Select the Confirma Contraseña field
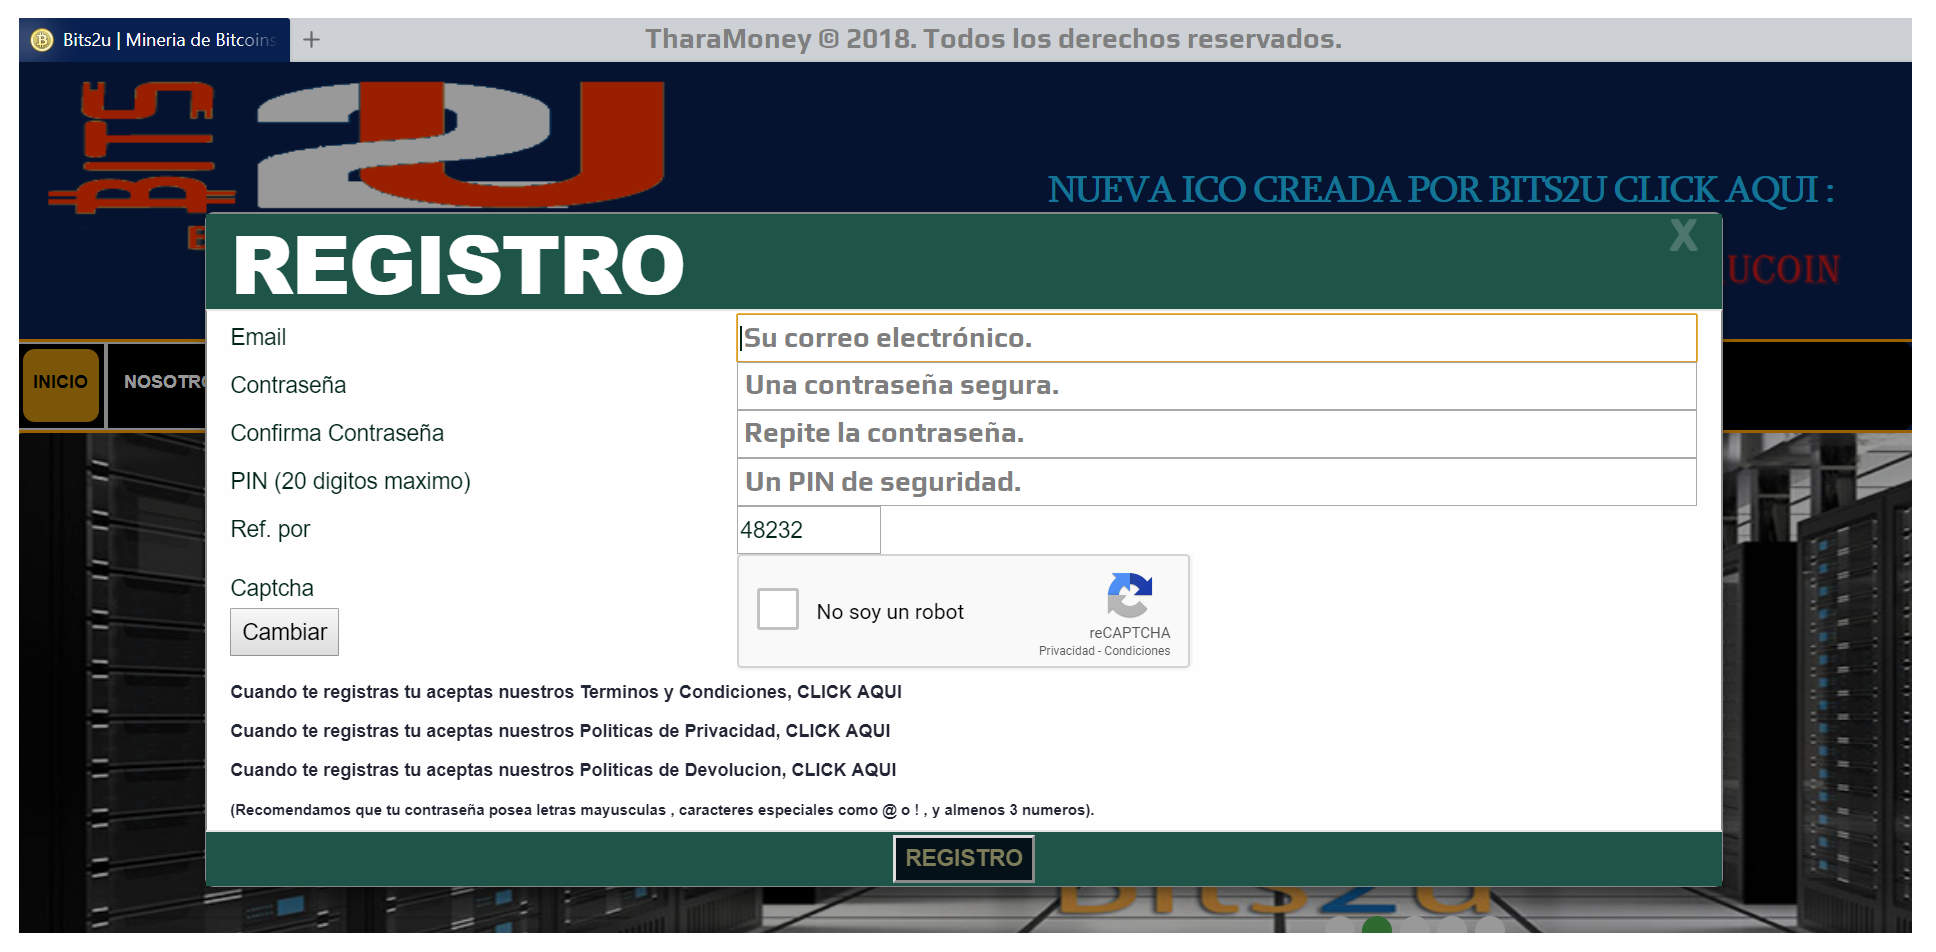Viewport: 1936px width, 952px height. [1216, 434]
